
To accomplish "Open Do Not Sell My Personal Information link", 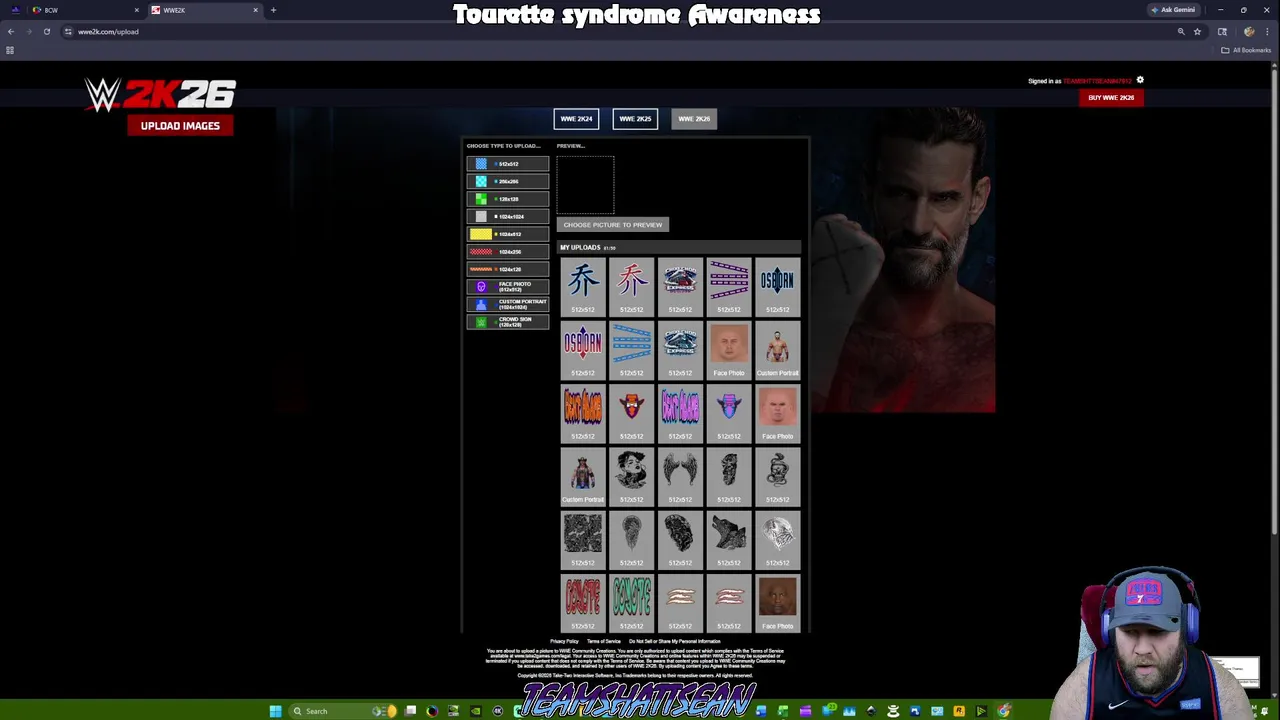I will click(674, 641).
